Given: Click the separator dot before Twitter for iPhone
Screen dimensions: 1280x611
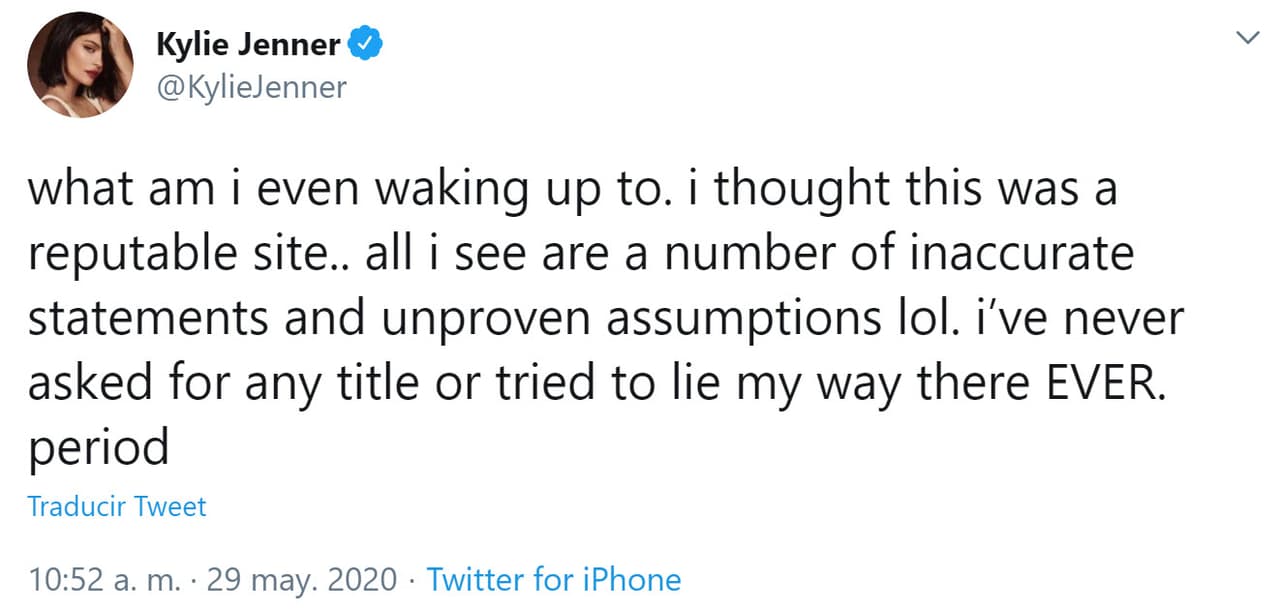Looking at the screenshot, I should tap(411, 579).
